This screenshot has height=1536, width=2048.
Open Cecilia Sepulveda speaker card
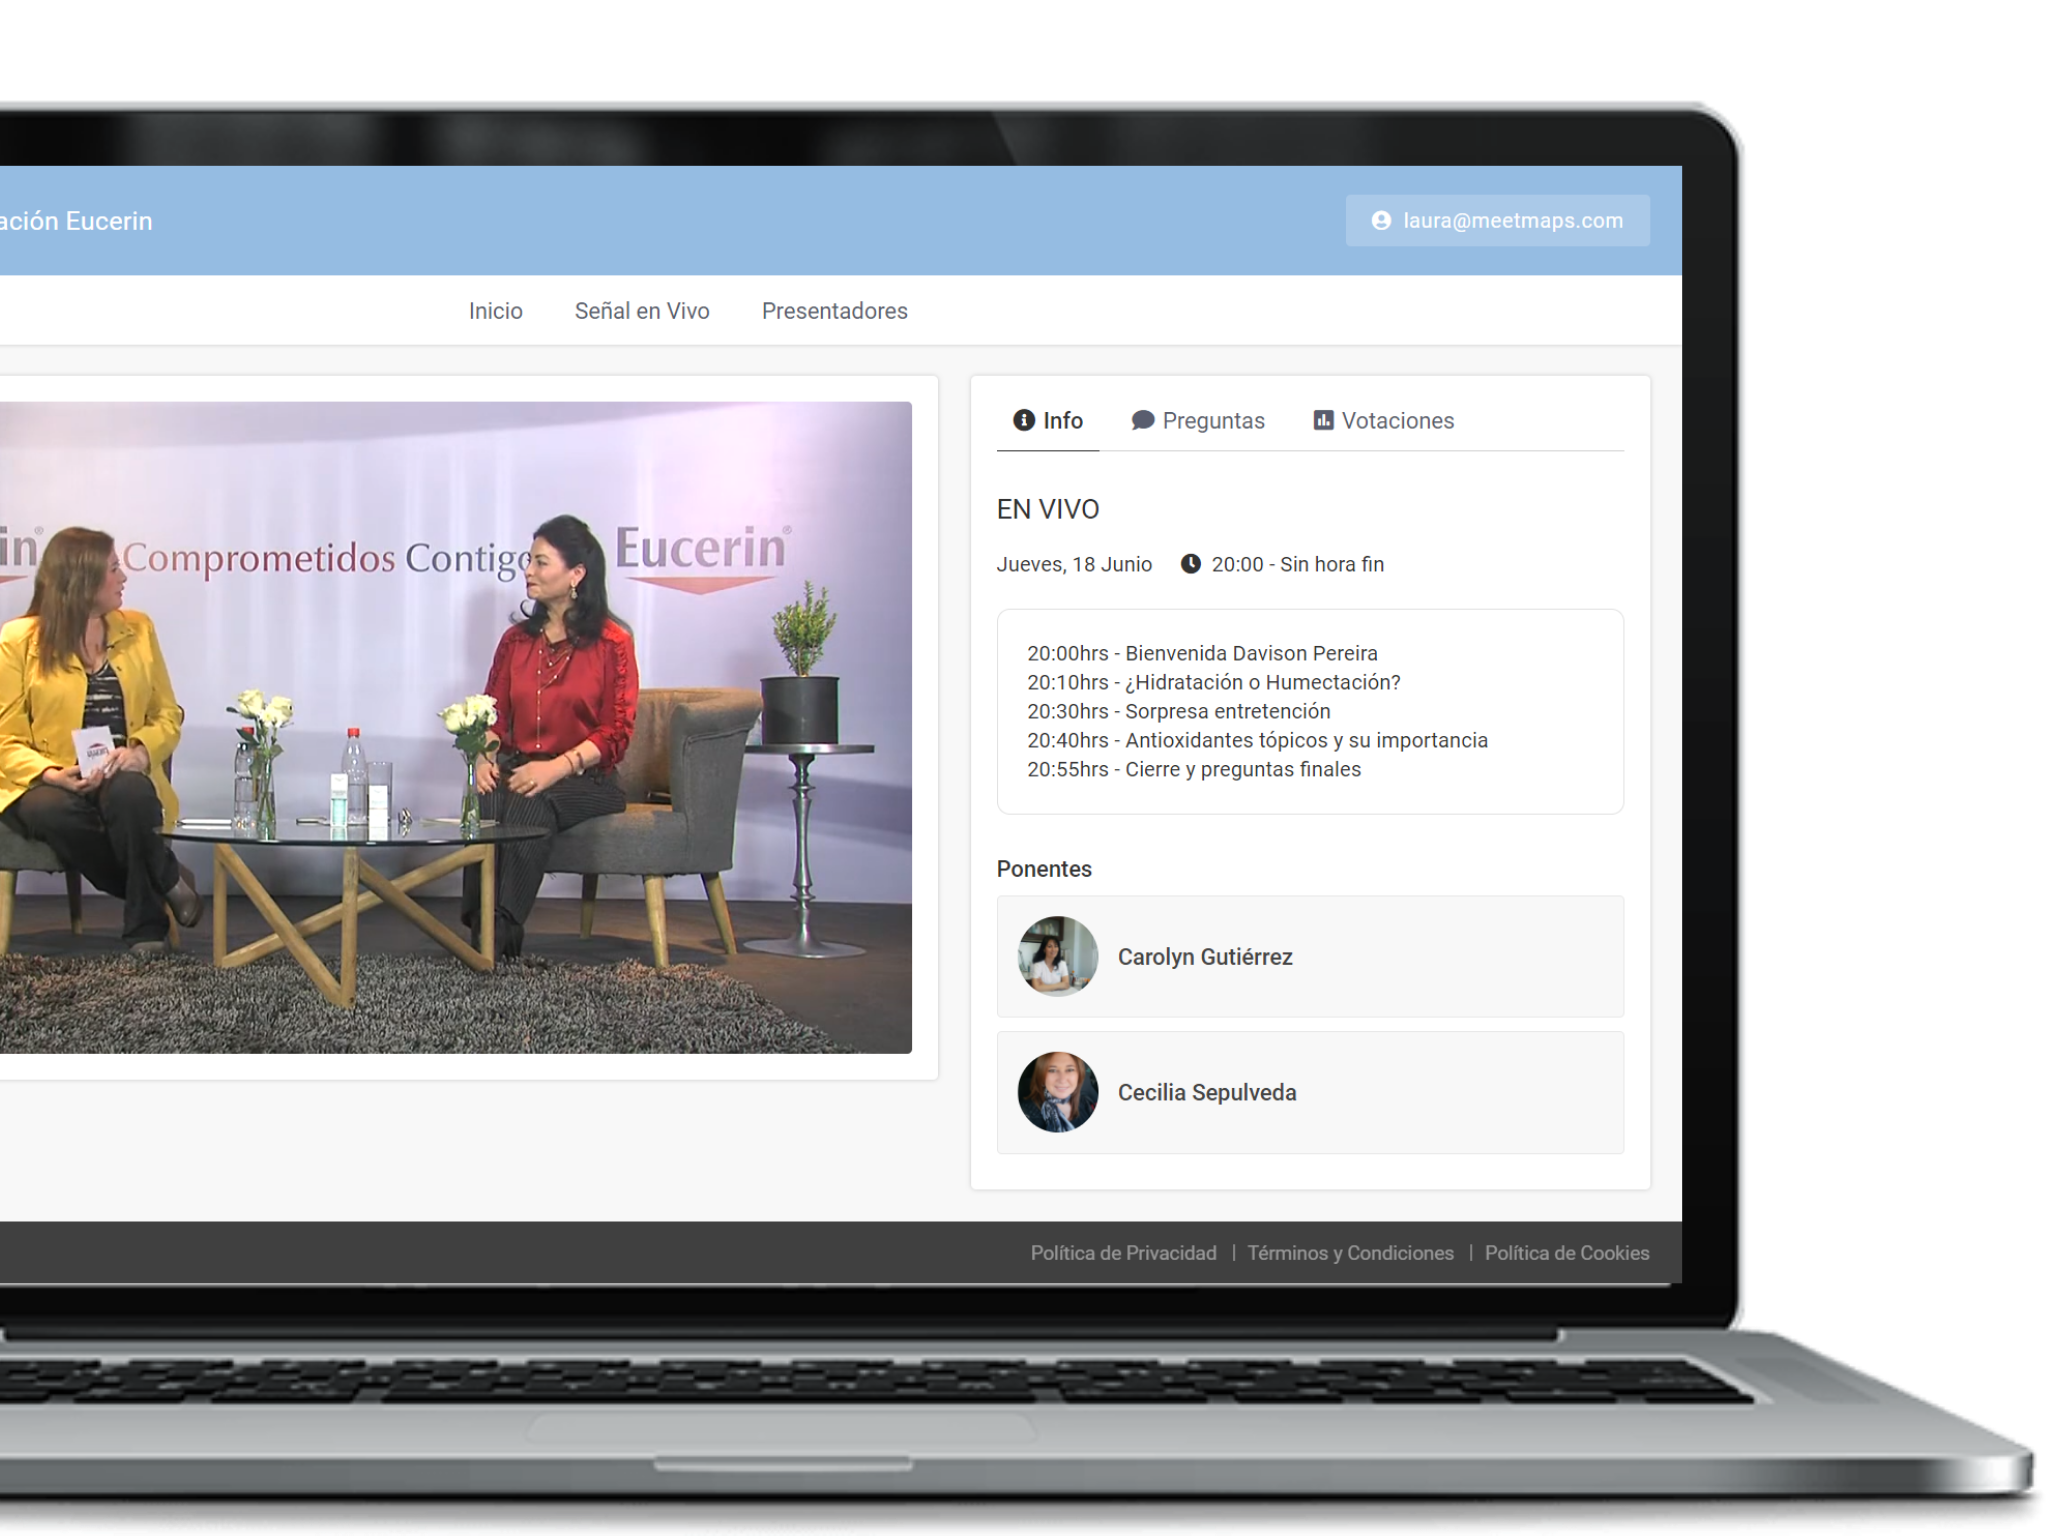point(1310,1092)
